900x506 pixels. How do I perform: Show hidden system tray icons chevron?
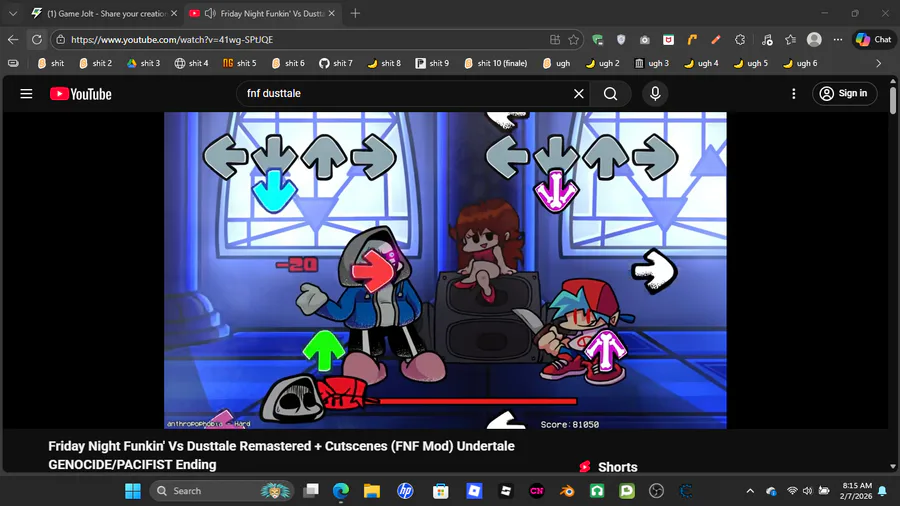(x=750, y=491)
